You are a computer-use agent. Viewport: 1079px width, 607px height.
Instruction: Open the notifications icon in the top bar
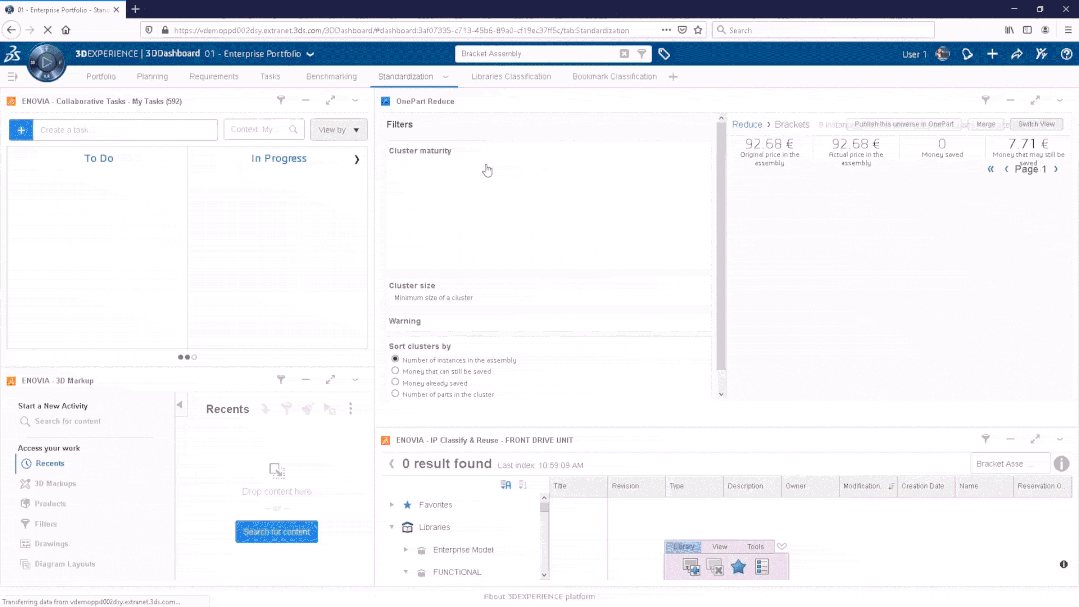coord(968,54)
